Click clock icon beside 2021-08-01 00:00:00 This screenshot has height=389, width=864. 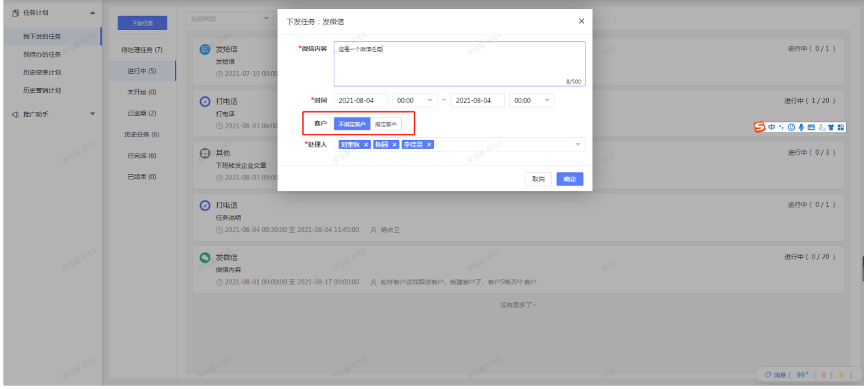click(x=219, y=282)
